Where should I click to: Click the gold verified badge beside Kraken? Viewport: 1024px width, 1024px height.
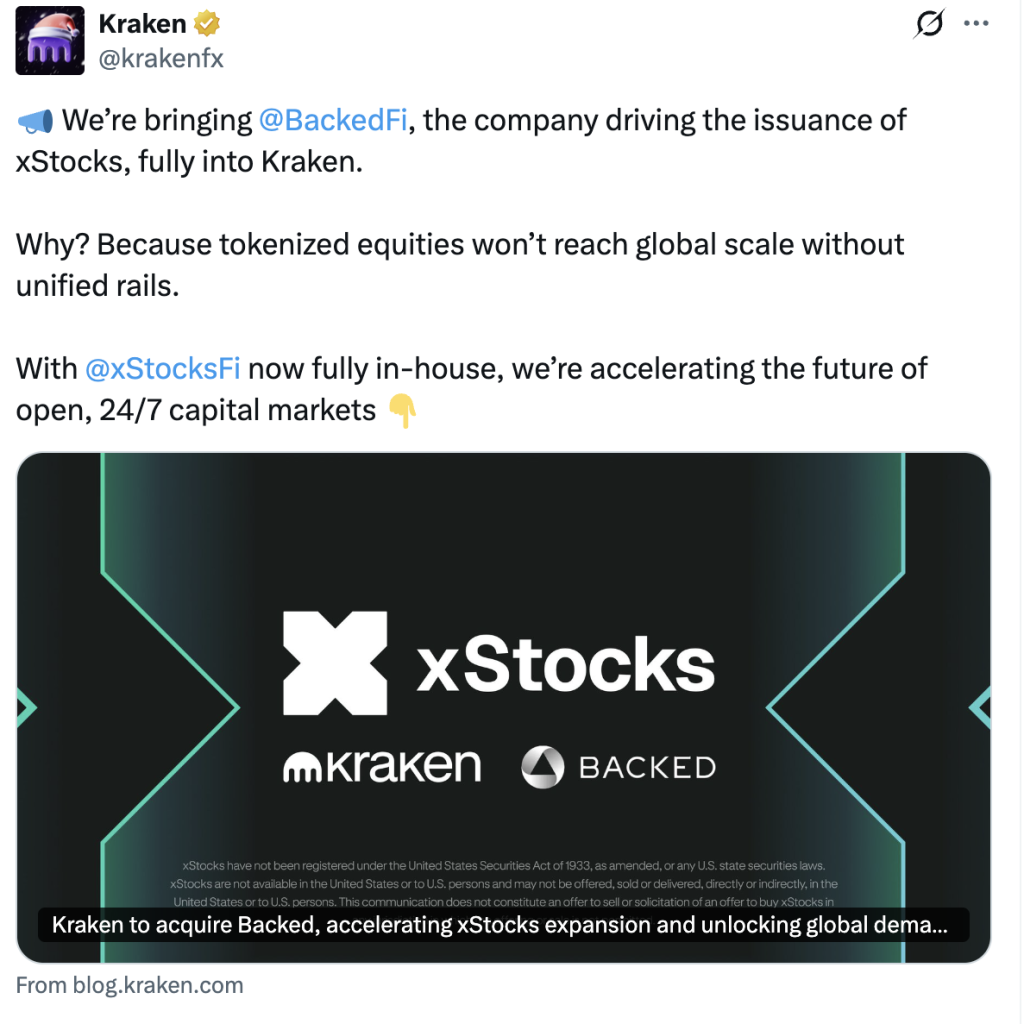[x=204, y=22]
